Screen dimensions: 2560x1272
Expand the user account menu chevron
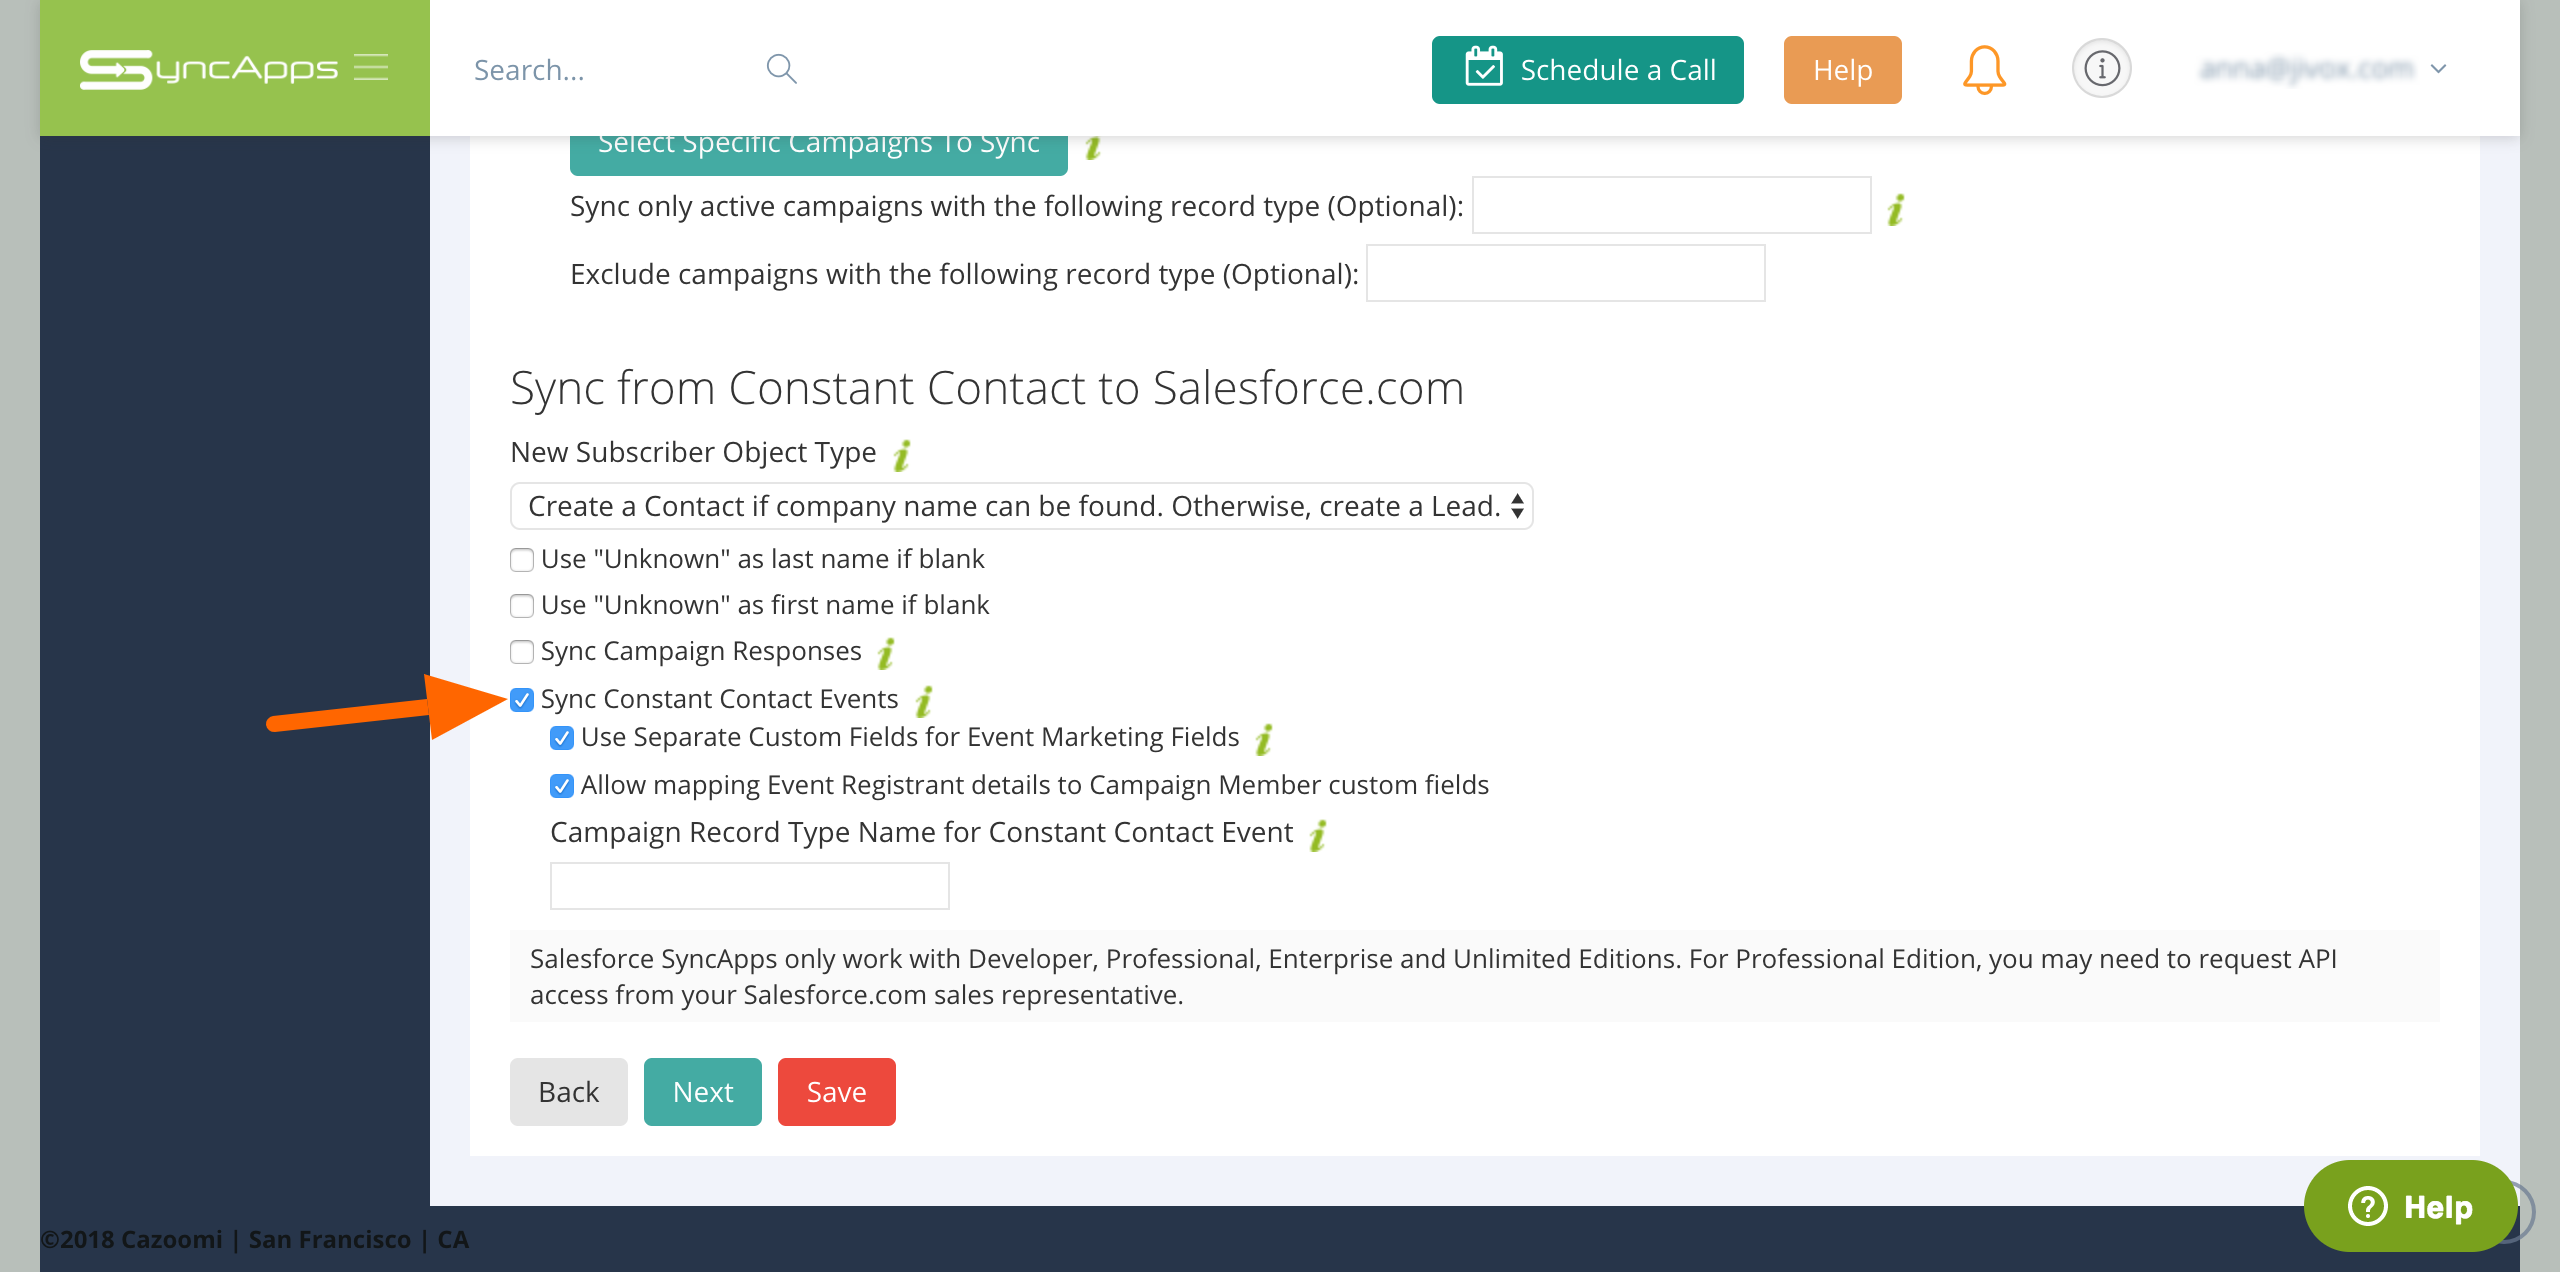coord(2439,69)
